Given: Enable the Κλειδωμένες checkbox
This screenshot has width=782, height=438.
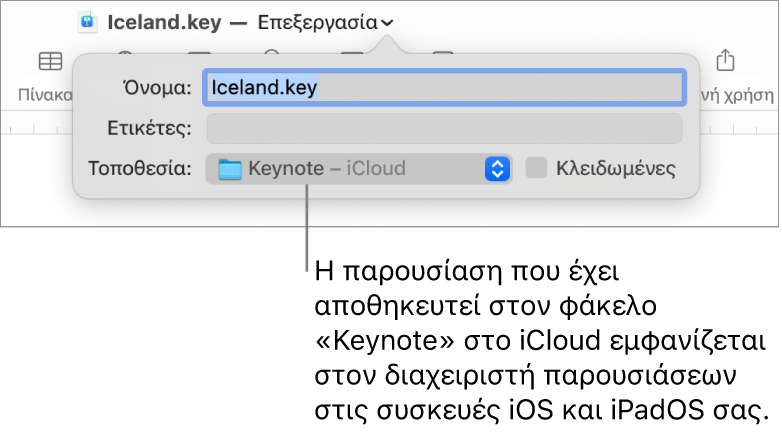Looking at the screenshot, I should point(536,168).
